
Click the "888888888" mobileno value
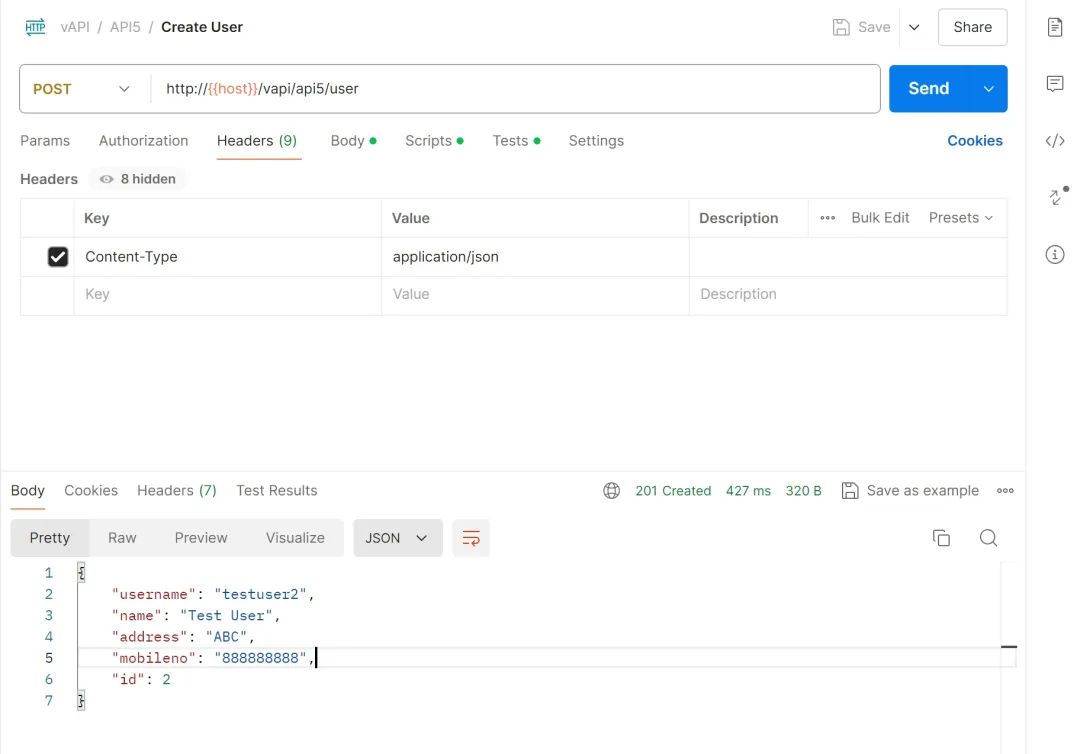(260, 658)
